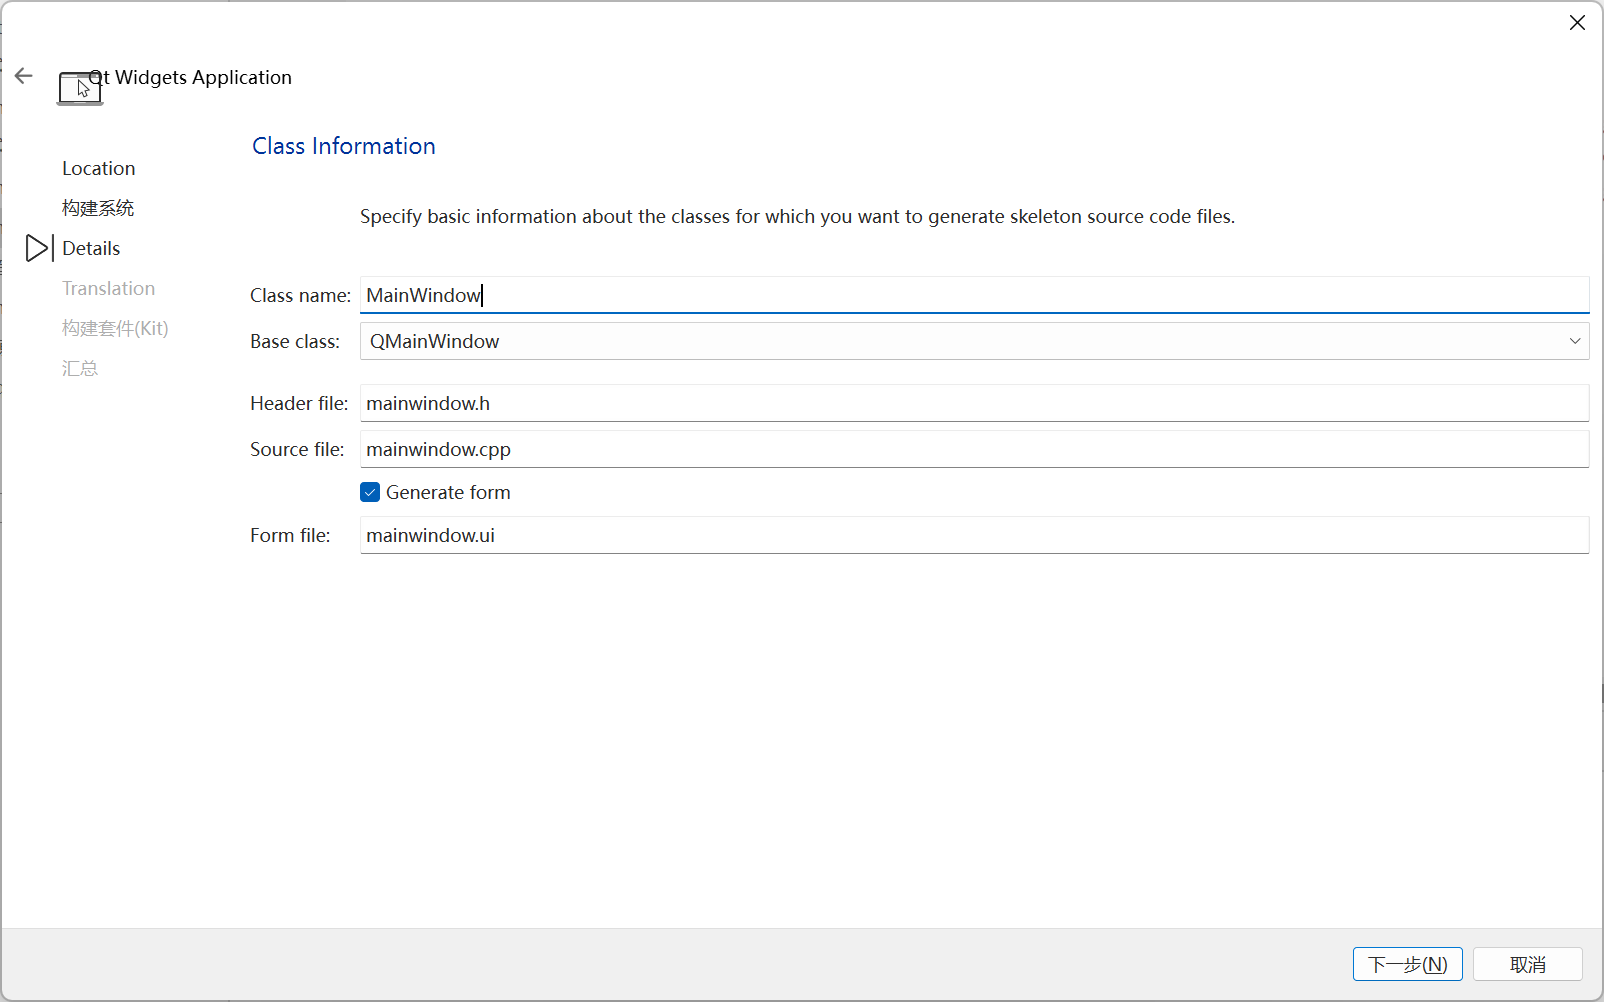Viewport: 1604px width, 1002px height.
Task: Select the 汇总 step in sidebar
Action: coord(80,368)
